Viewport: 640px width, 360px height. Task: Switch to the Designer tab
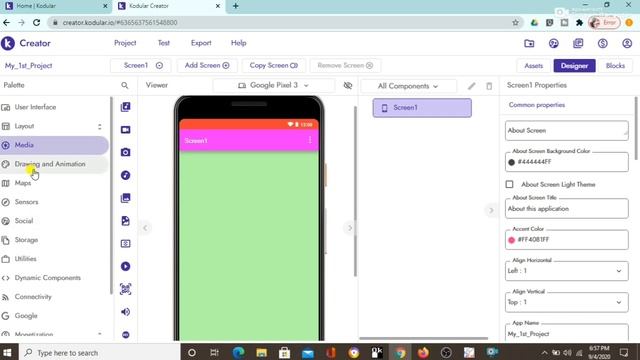[x=574, y=66]
